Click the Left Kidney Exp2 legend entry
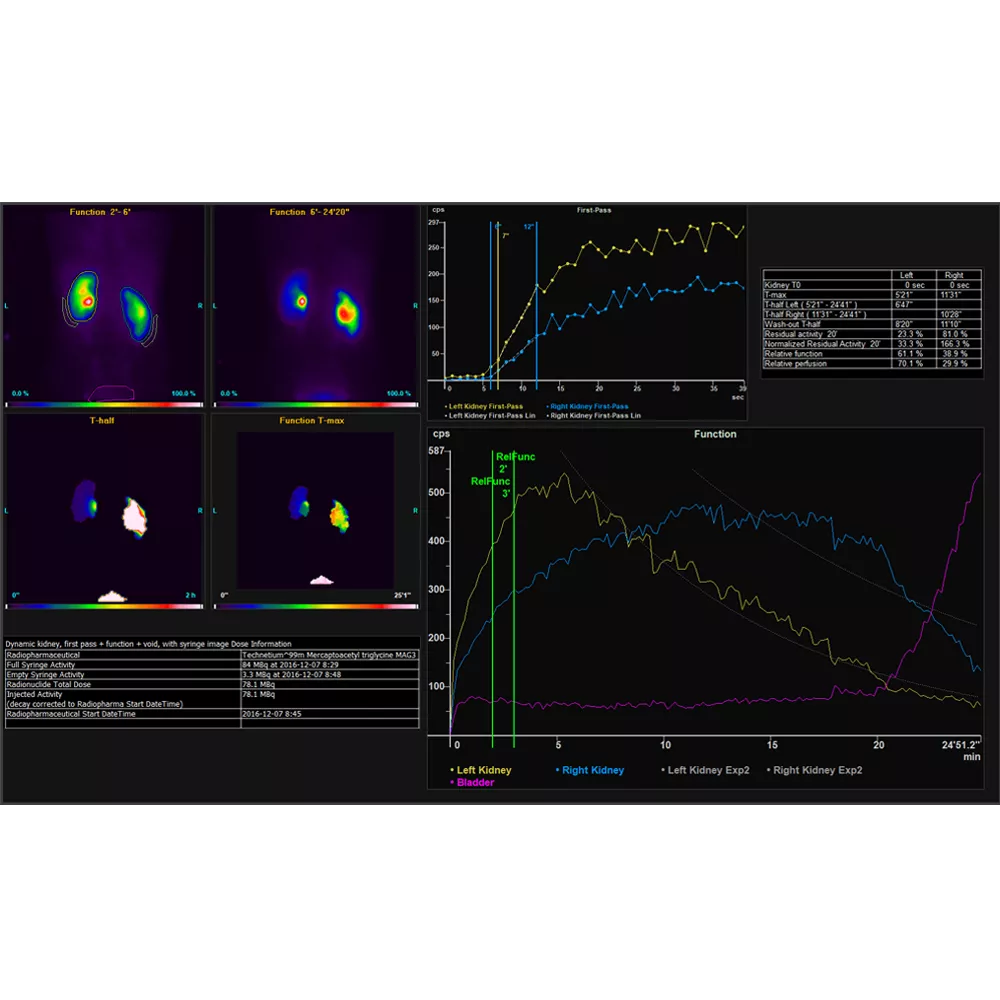This screenshot has width=1000, height=1000. click(705, 770)
